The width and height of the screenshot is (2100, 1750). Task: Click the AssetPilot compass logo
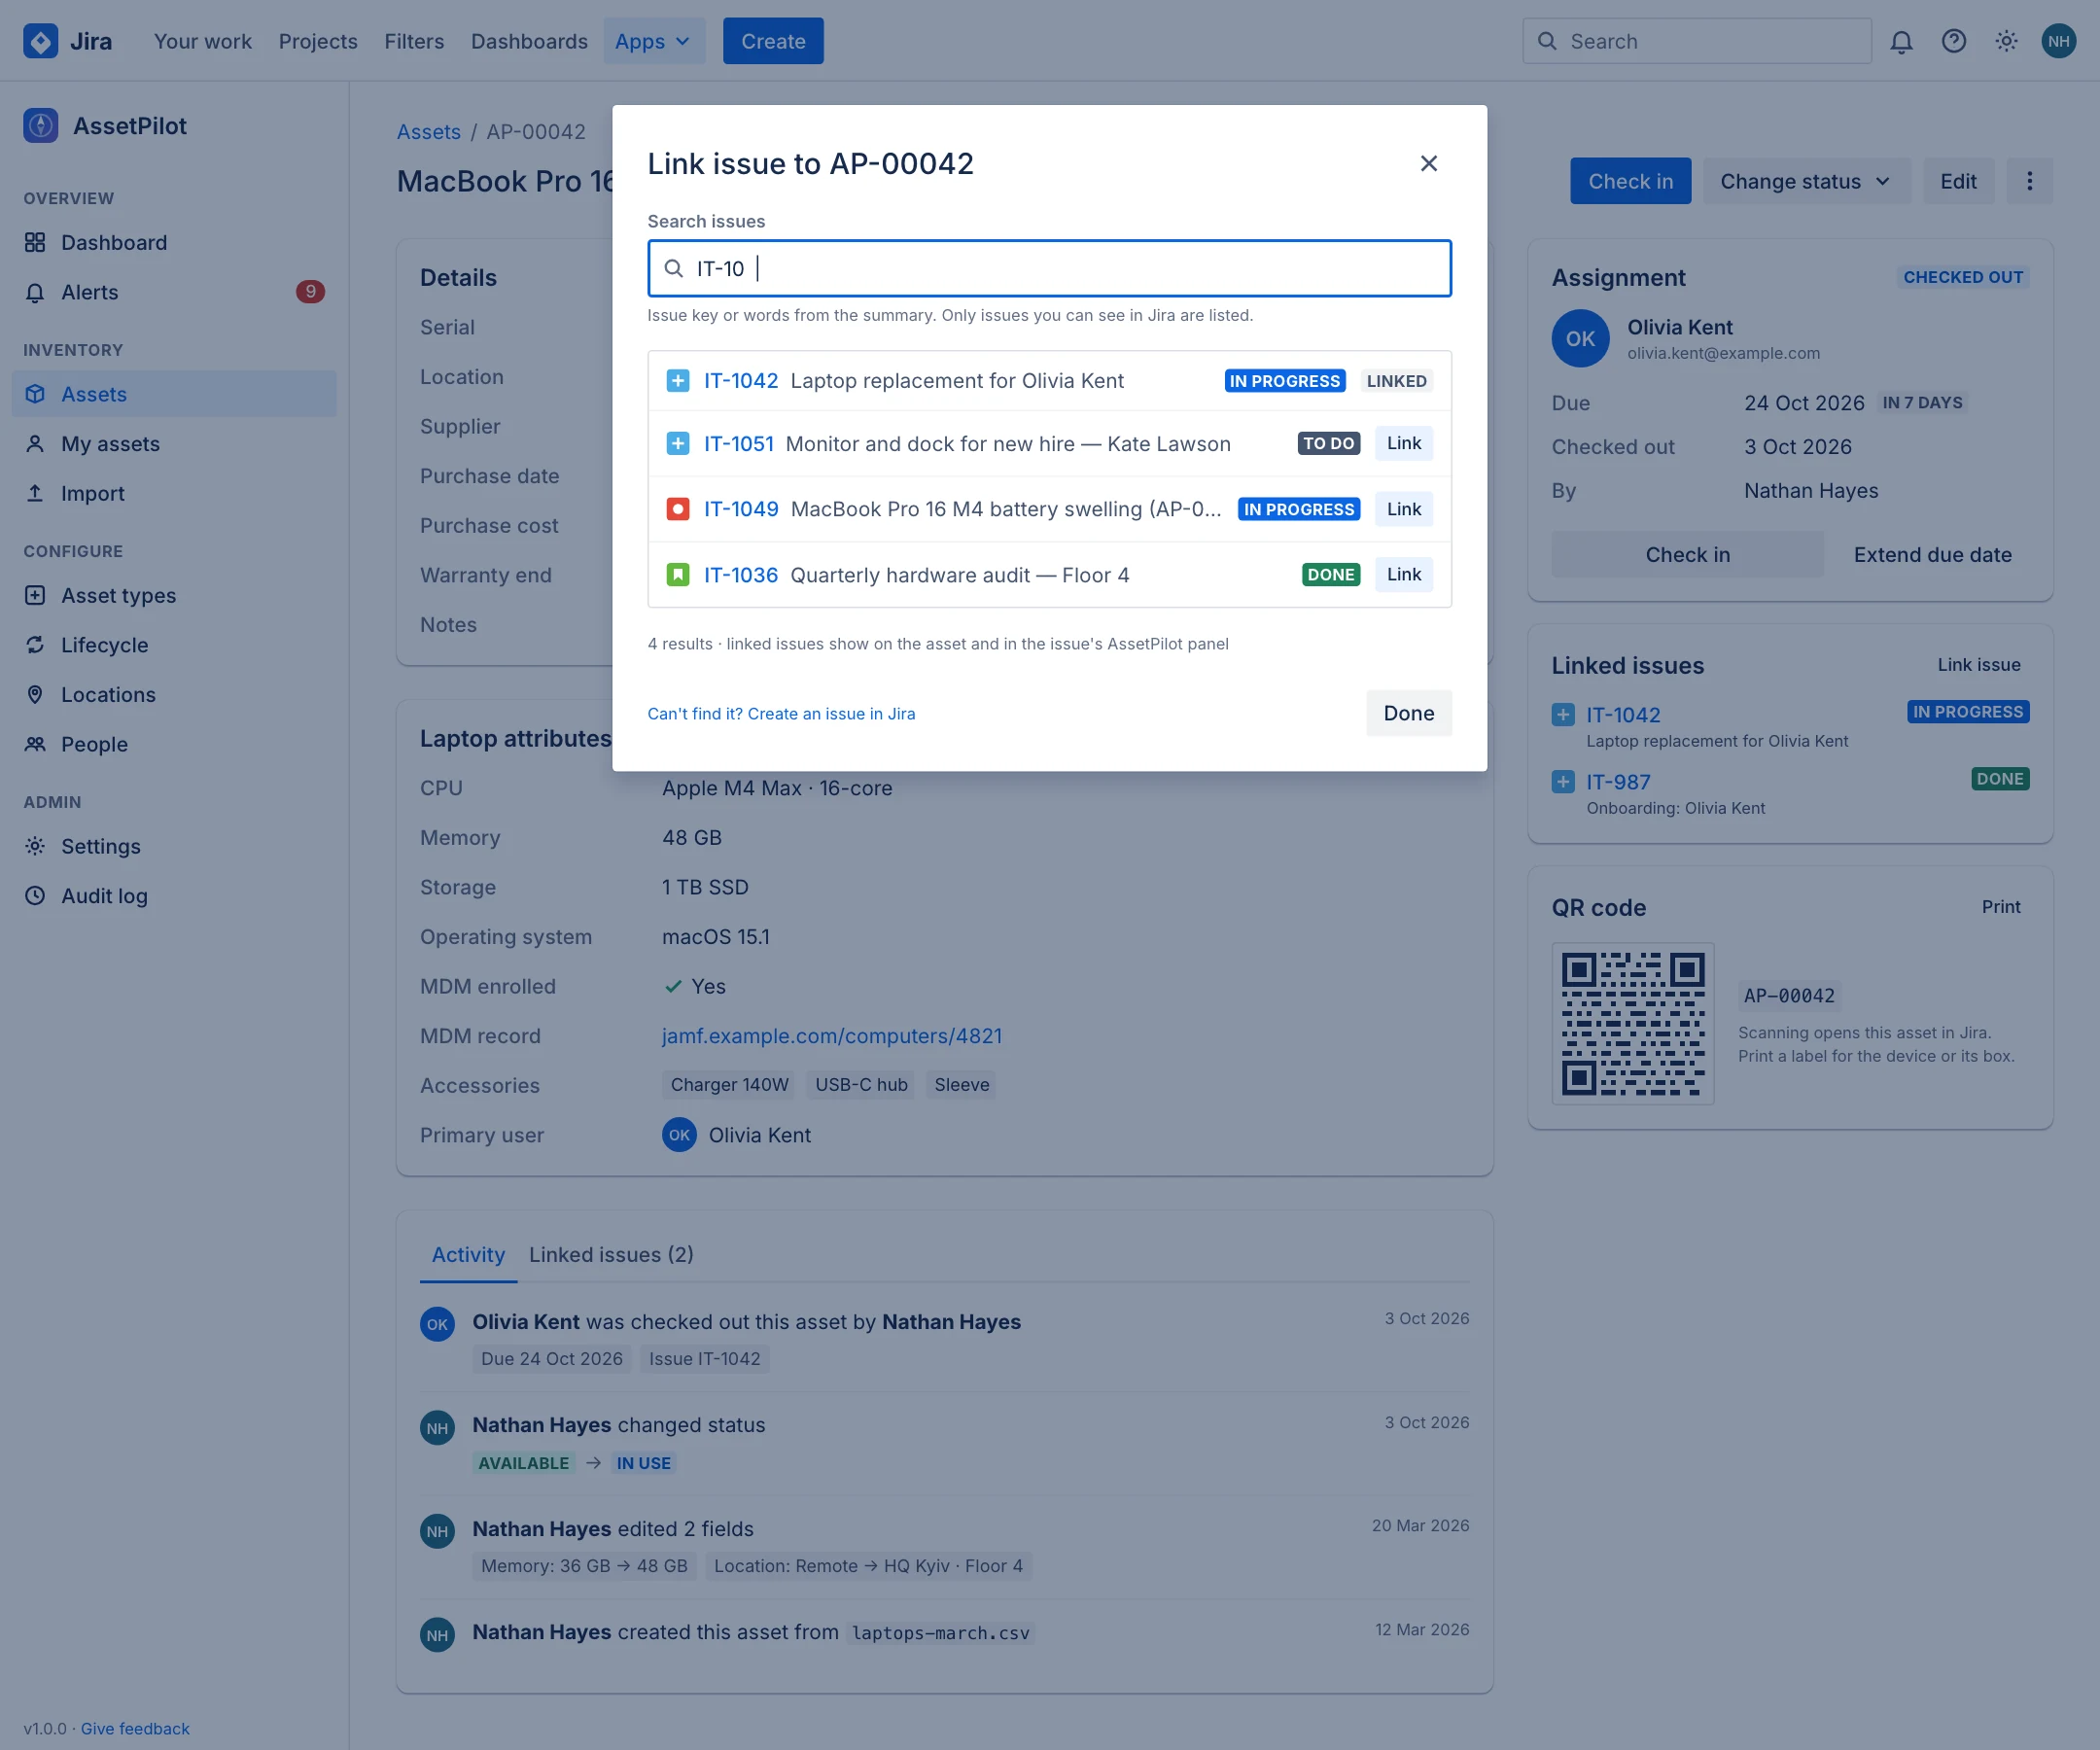pos(40,126)
